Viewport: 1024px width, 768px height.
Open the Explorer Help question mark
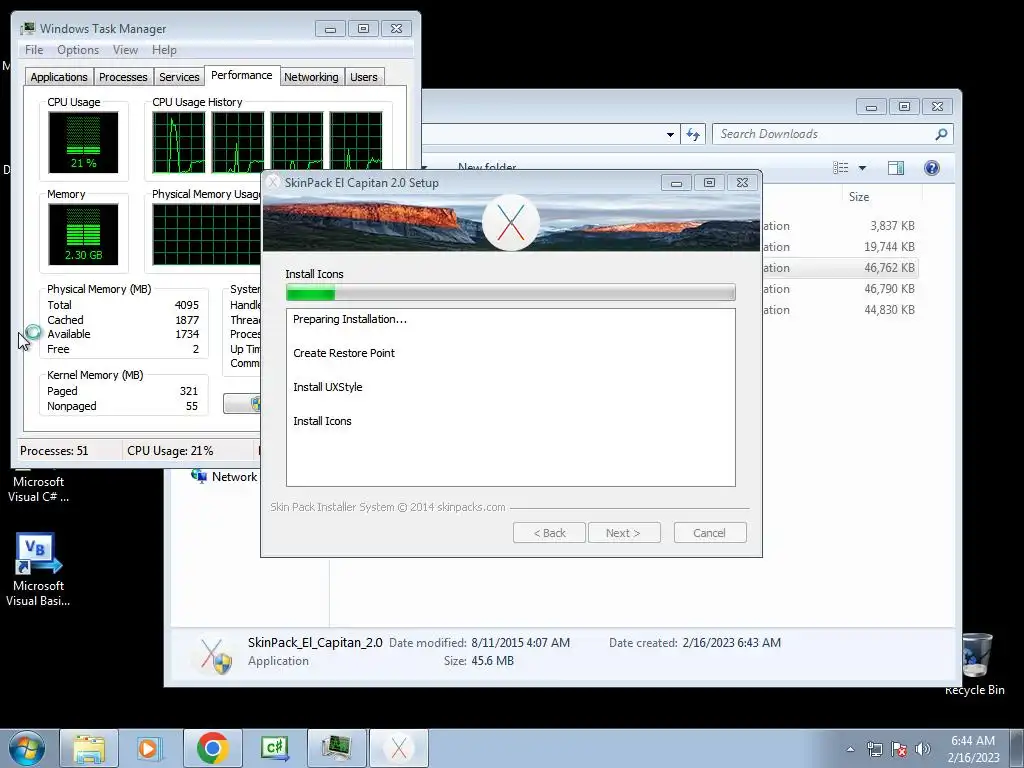coord(932,168)
